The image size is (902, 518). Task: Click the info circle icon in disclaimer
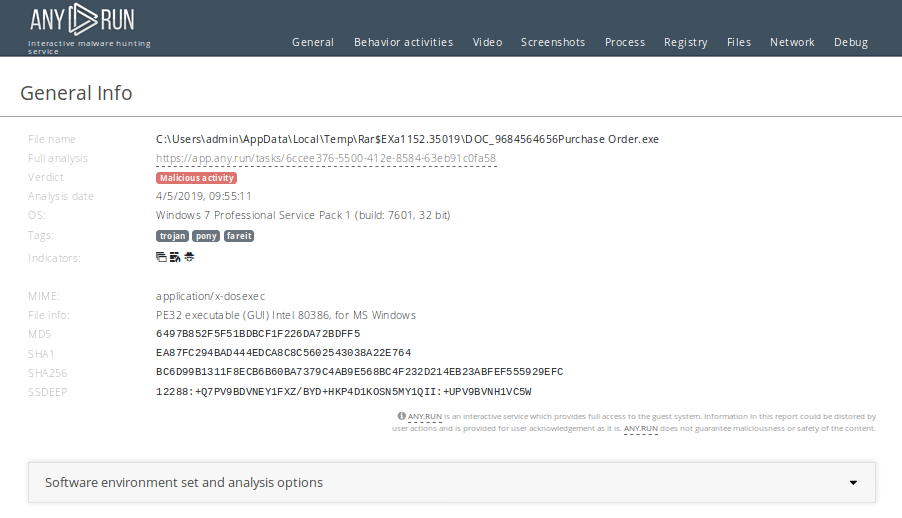(x=401, y=416)
